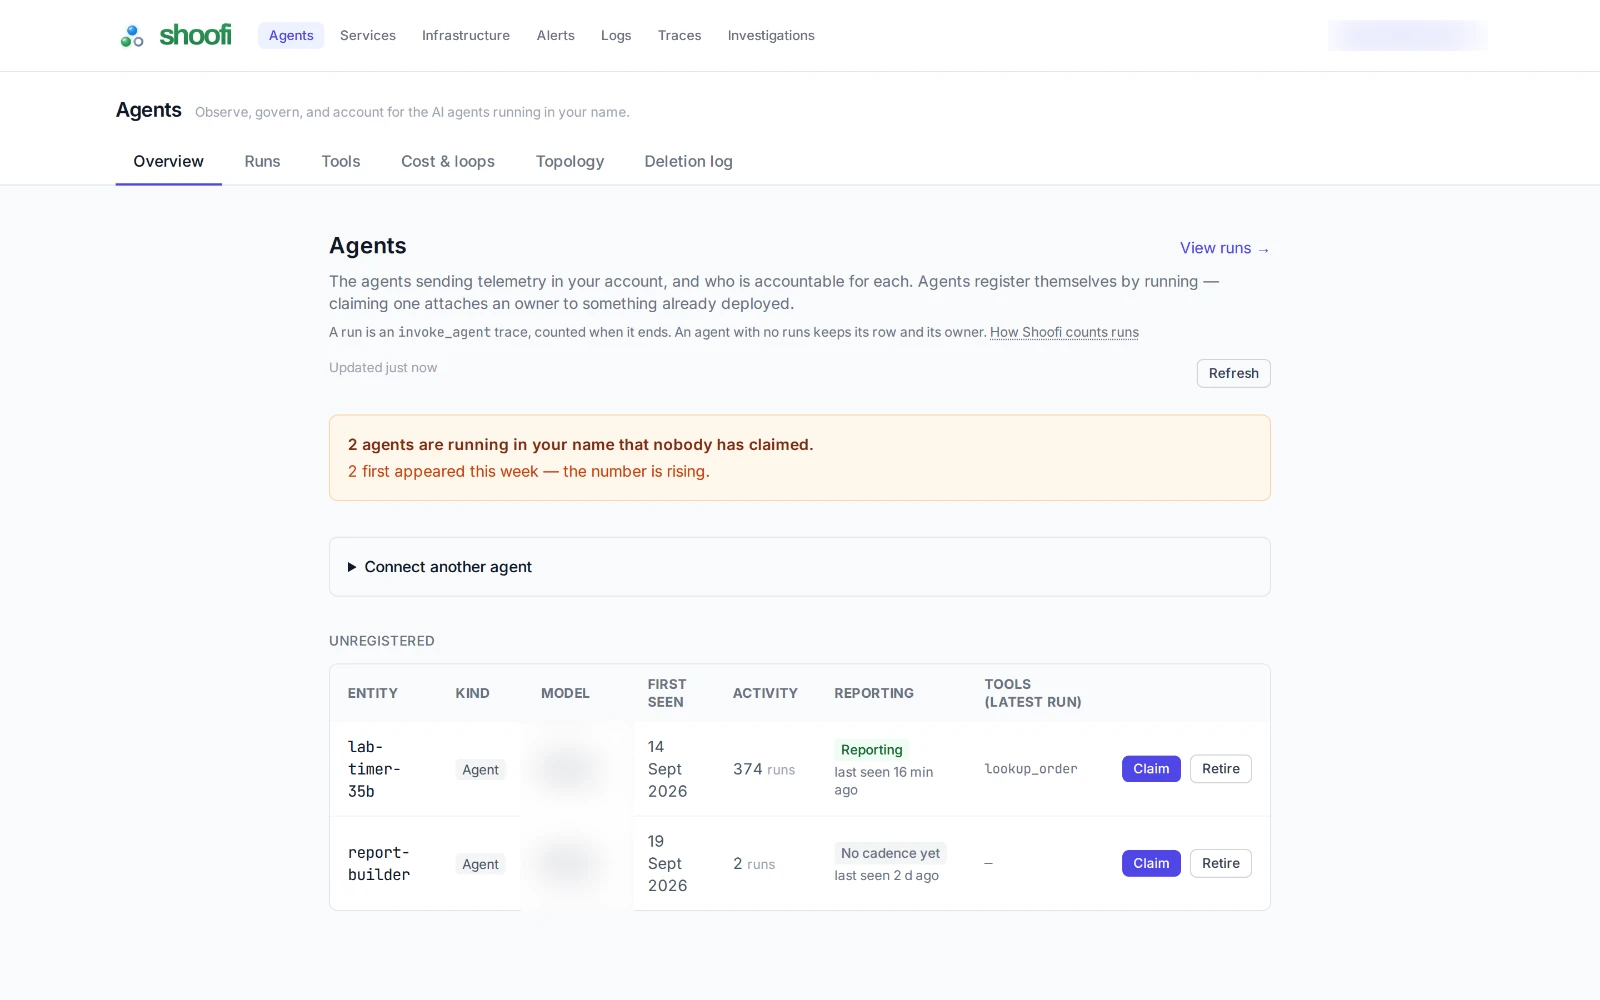
Task: Expand the Connect another agent section
Action: [x=799, y=567]
